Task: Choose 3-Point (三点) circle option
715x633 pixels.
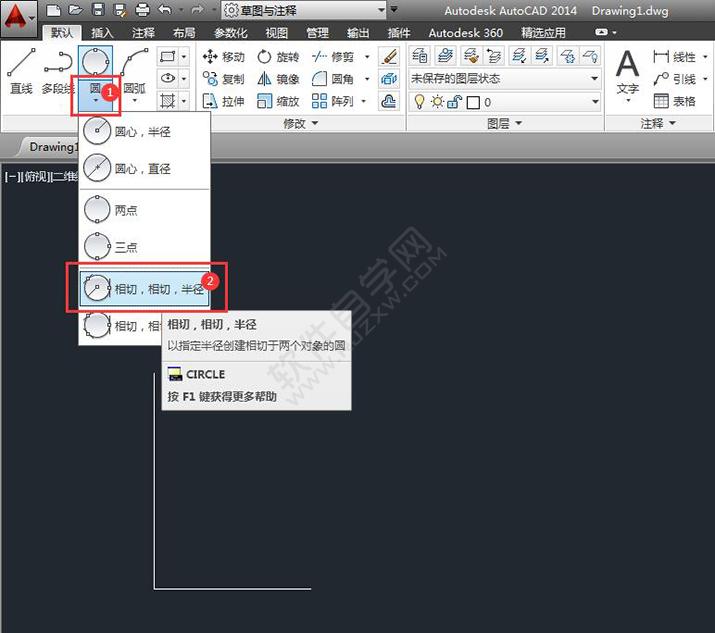Action: [x=144, y=247]
